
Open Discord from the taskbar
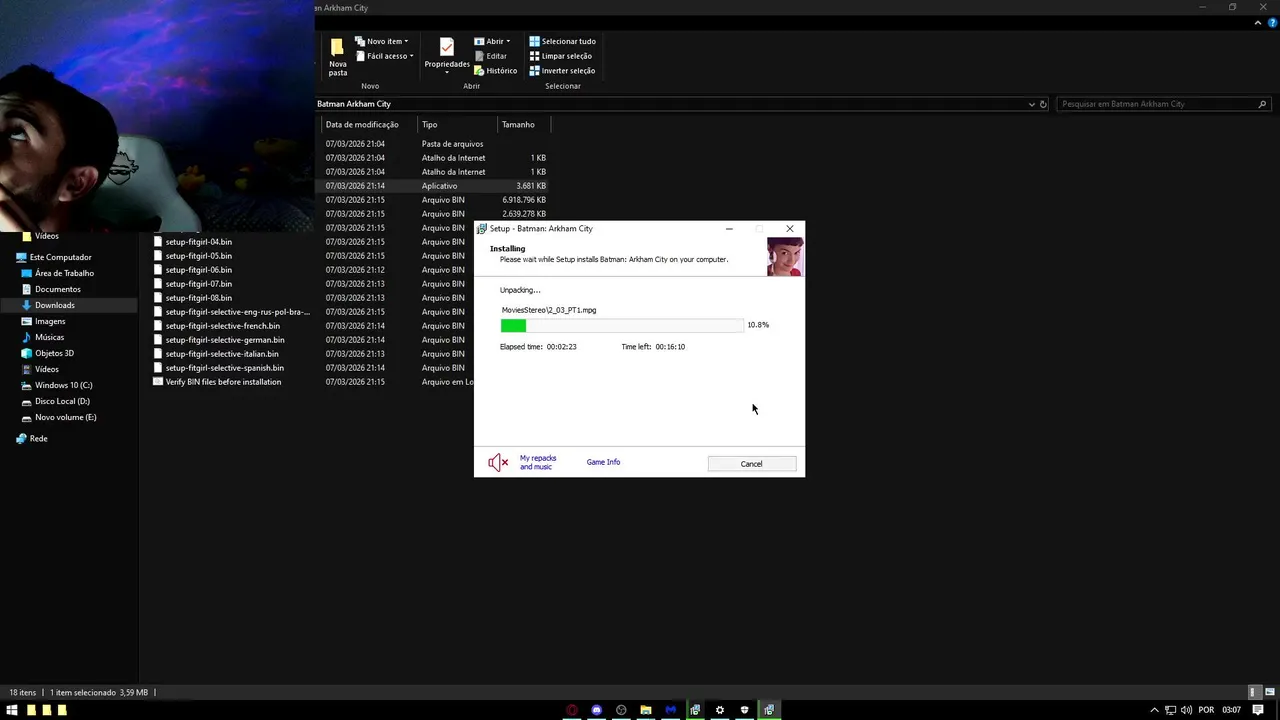point(597,710)
